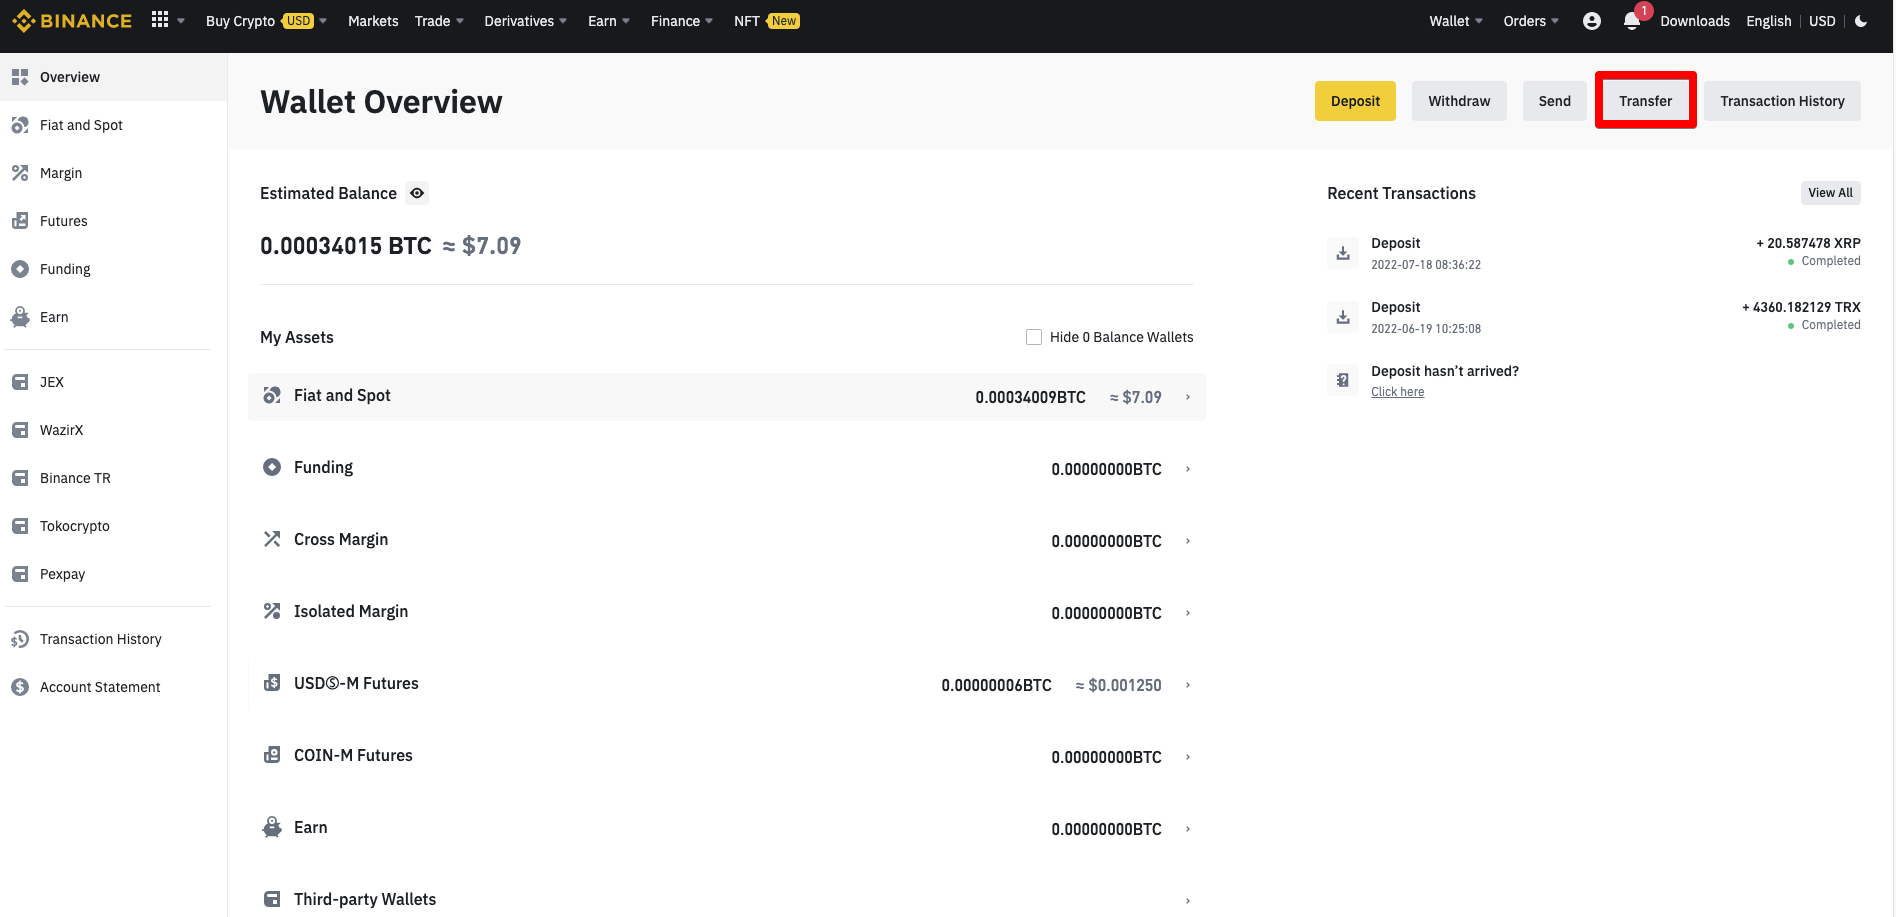
Task: Click the WazirX sidebar icon
Action: point(20,430)
